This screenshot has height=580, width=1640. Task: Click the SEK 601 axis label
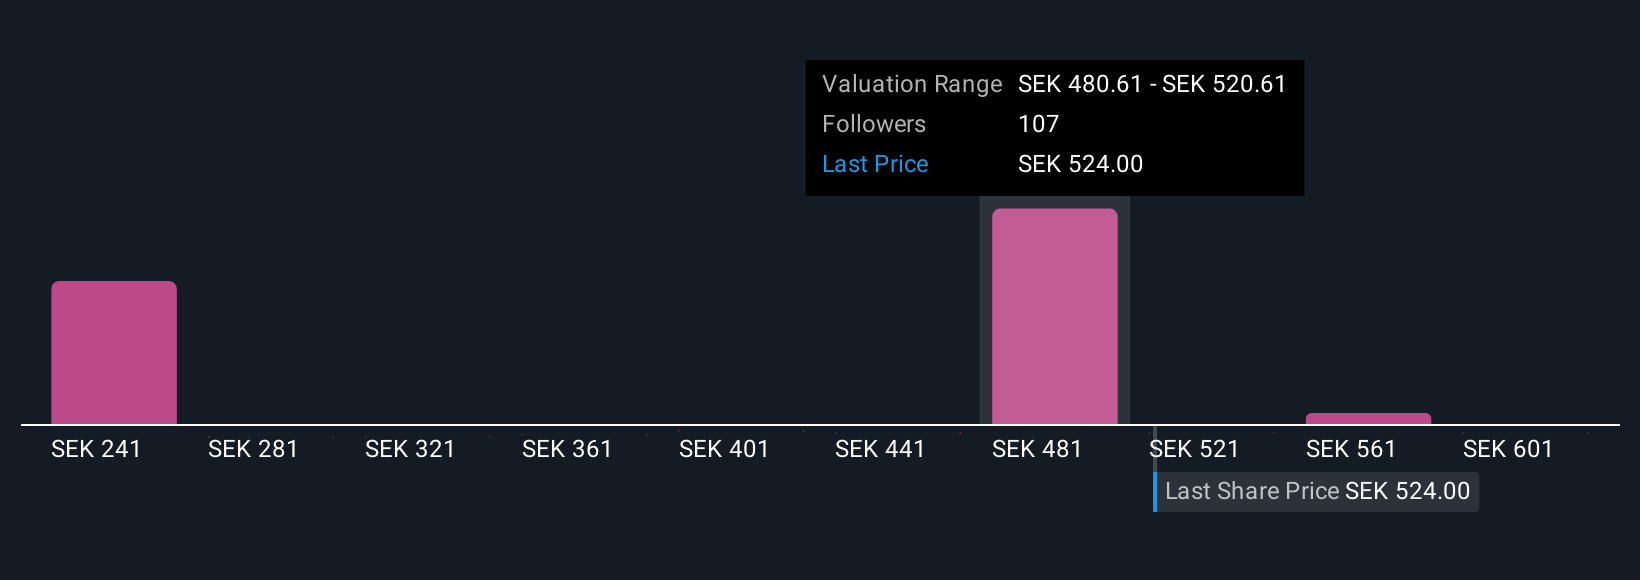tap(1508, 450)
